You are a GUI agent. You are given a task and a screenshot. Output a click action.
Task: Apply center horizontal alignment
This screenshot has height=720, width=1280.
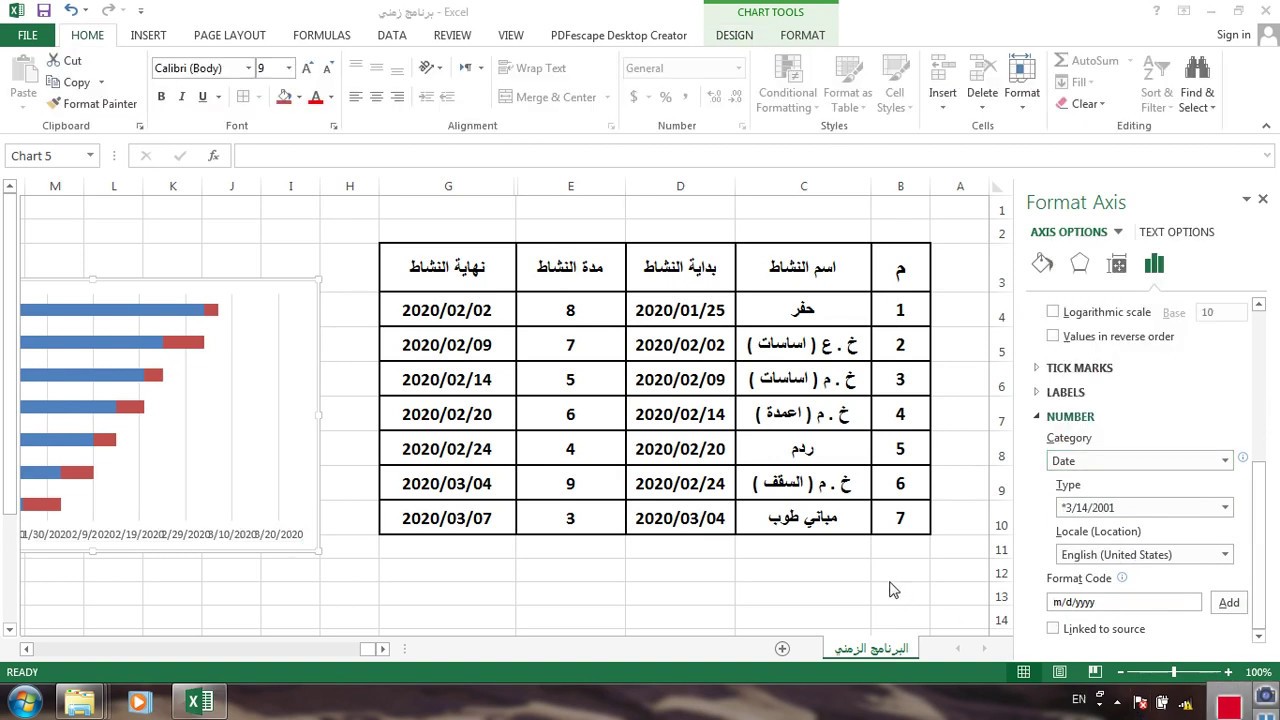(376, 97)
